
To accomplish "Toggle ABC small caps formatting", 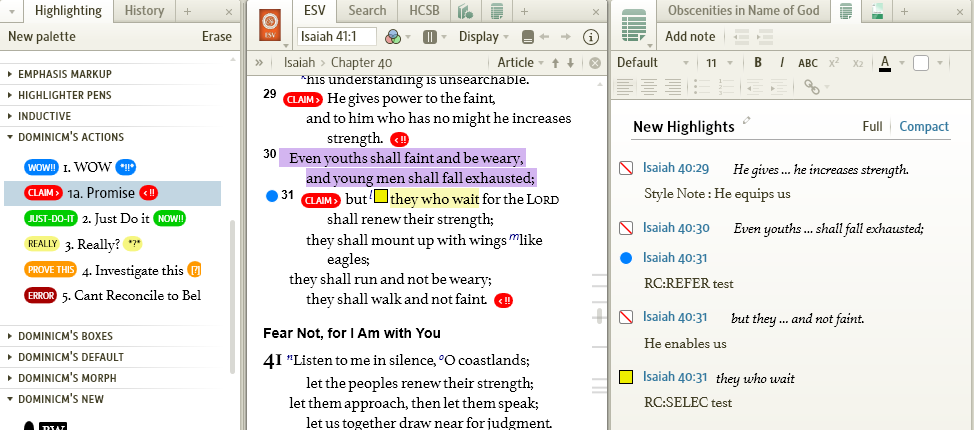I will 808,63.
